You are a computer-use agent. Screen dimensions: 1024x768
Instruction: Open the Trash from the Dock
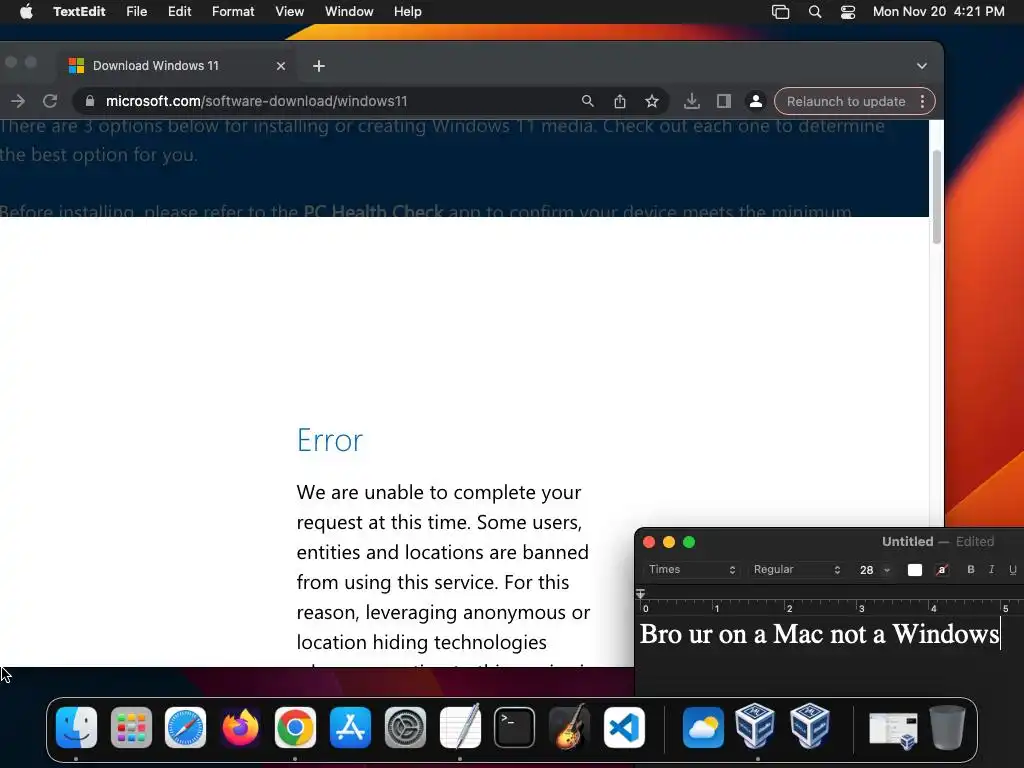pos(947,727)
